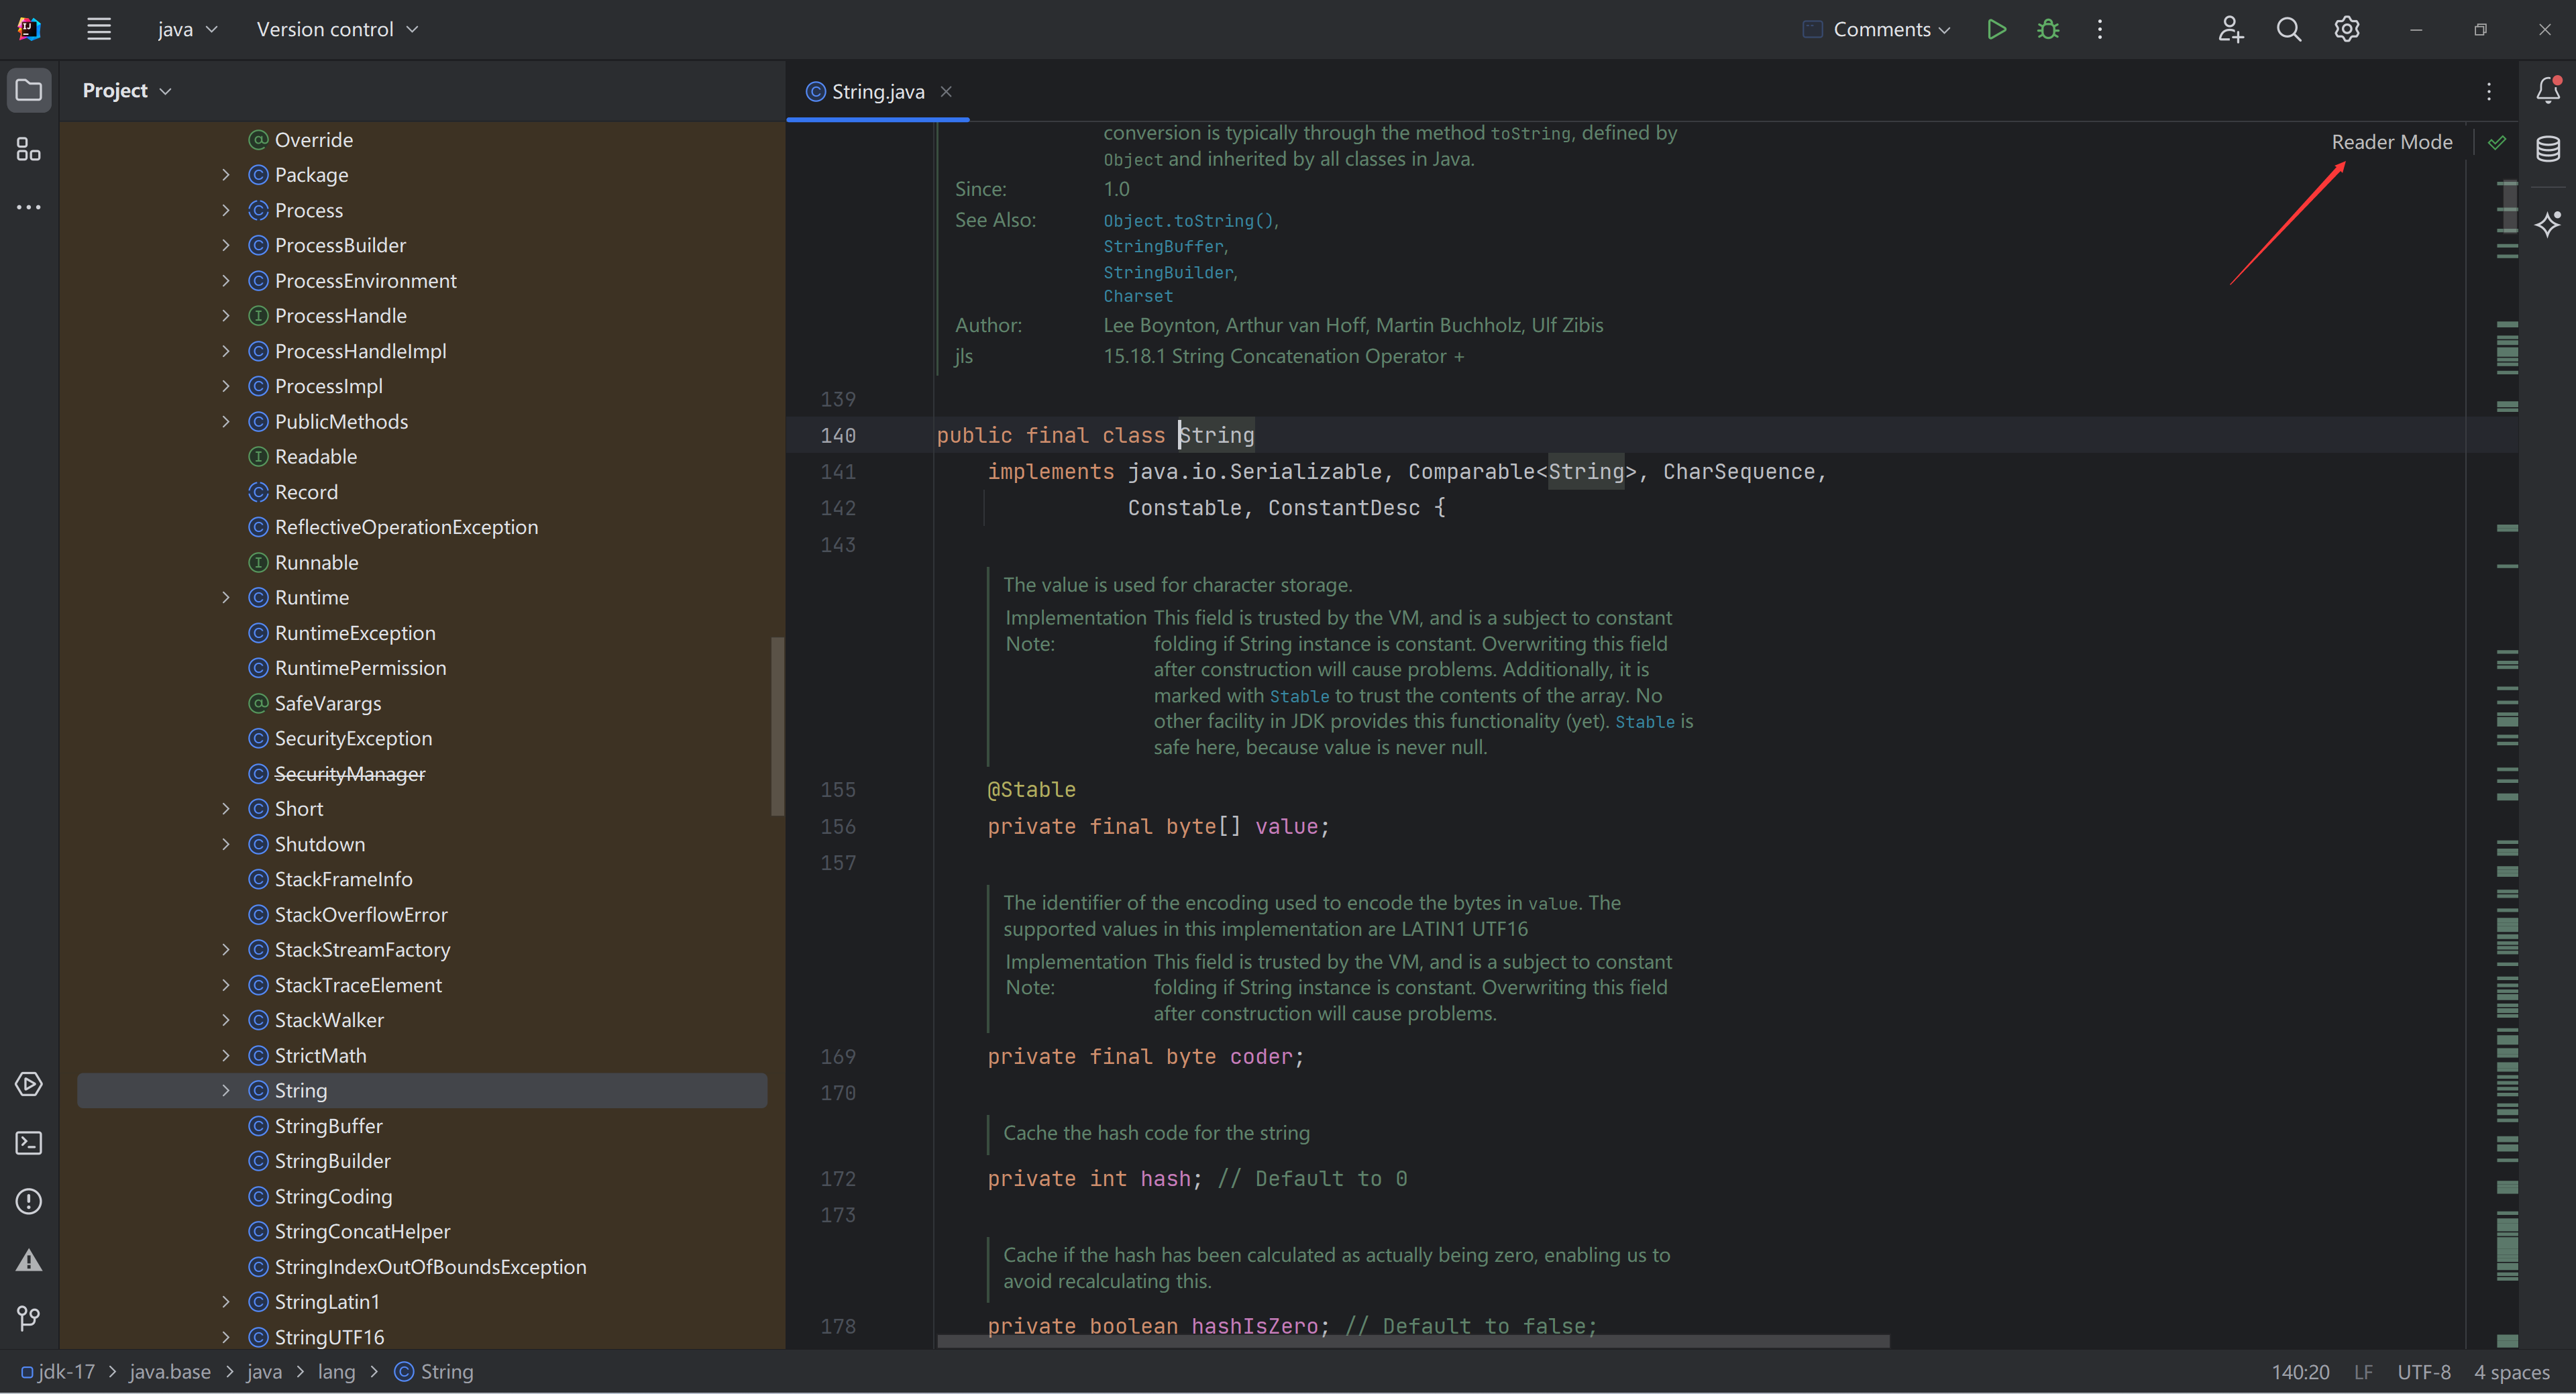Select RuntimeException in the project tree
Viewport: 2576px width, 1394px height.
pyautogui.click(x=355, y=633)
